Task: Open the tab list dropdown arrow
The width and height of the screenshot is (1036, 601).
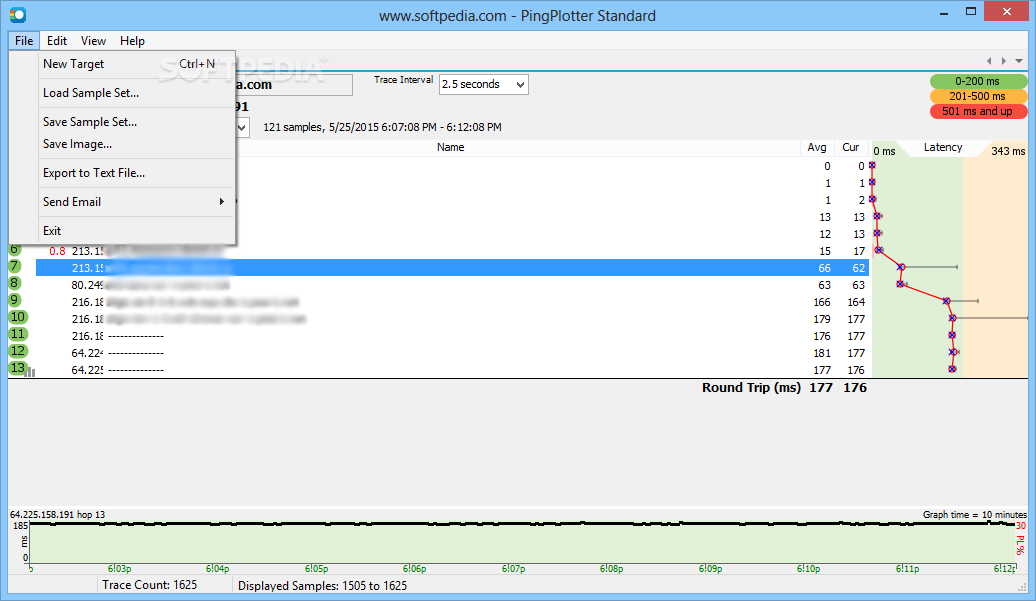Action: 1019,61
